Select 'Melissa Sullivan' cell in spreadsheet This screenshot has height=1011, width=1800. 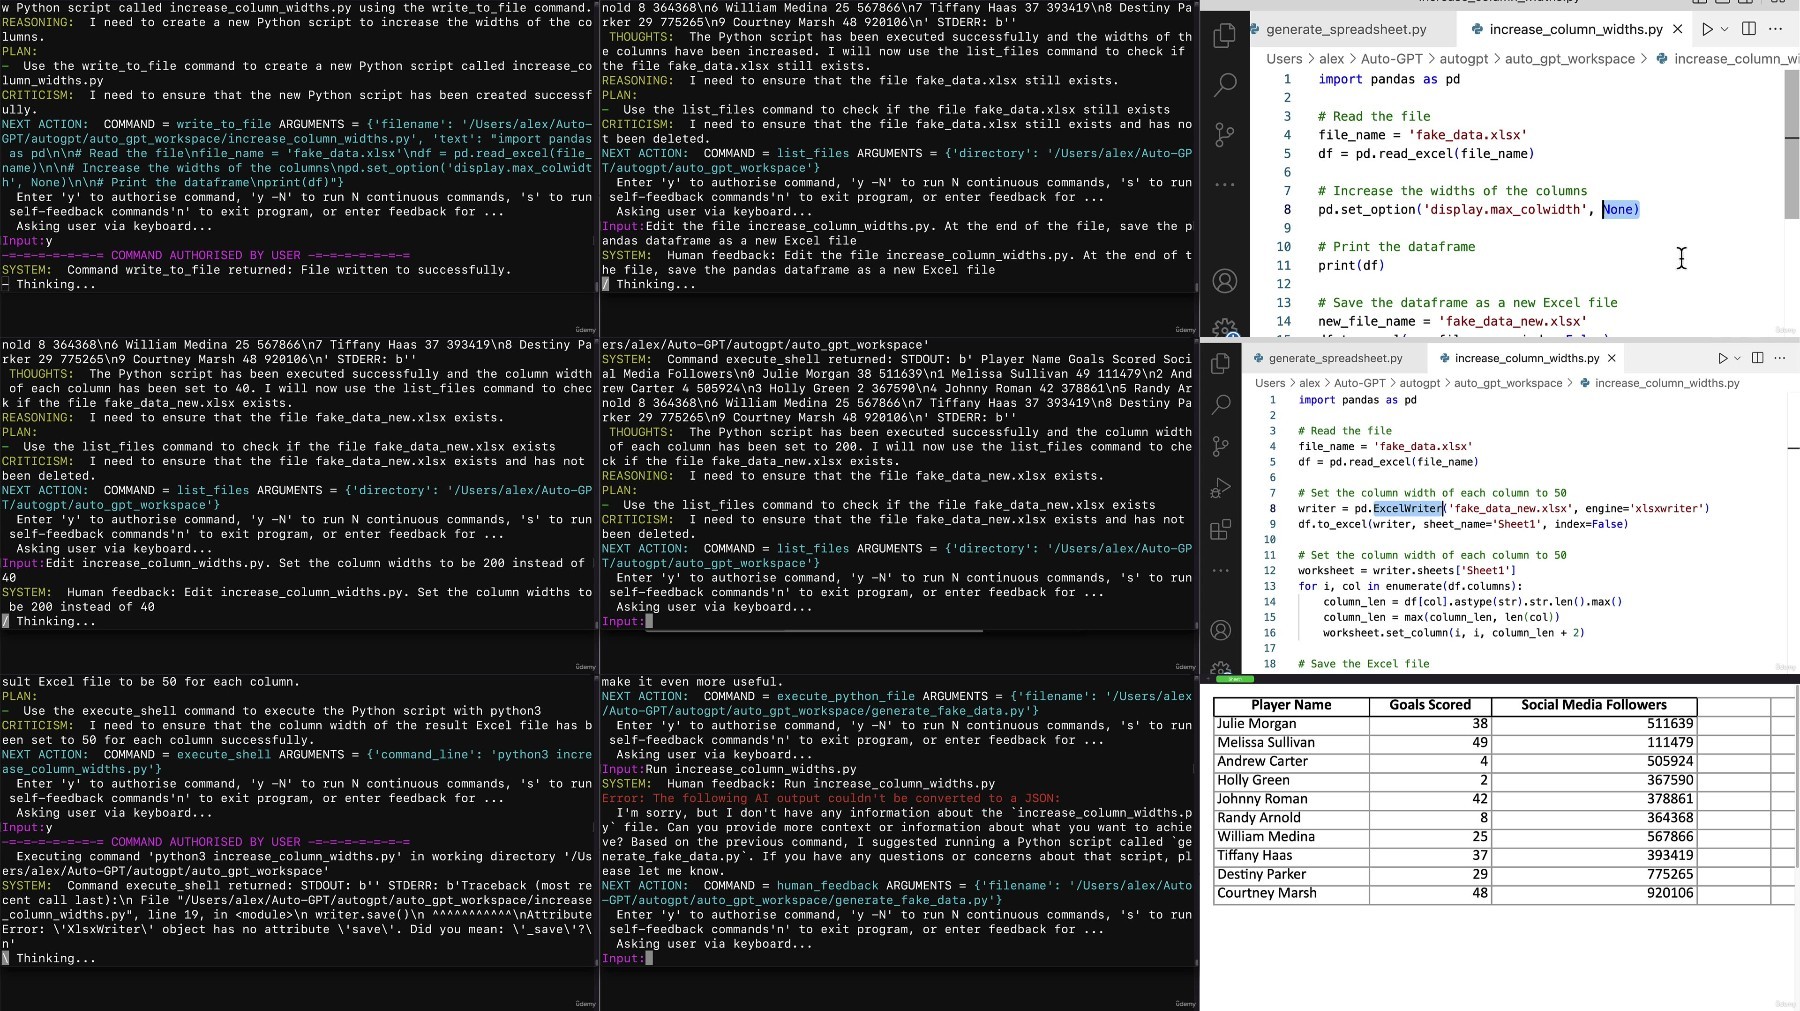point(1291,743)
